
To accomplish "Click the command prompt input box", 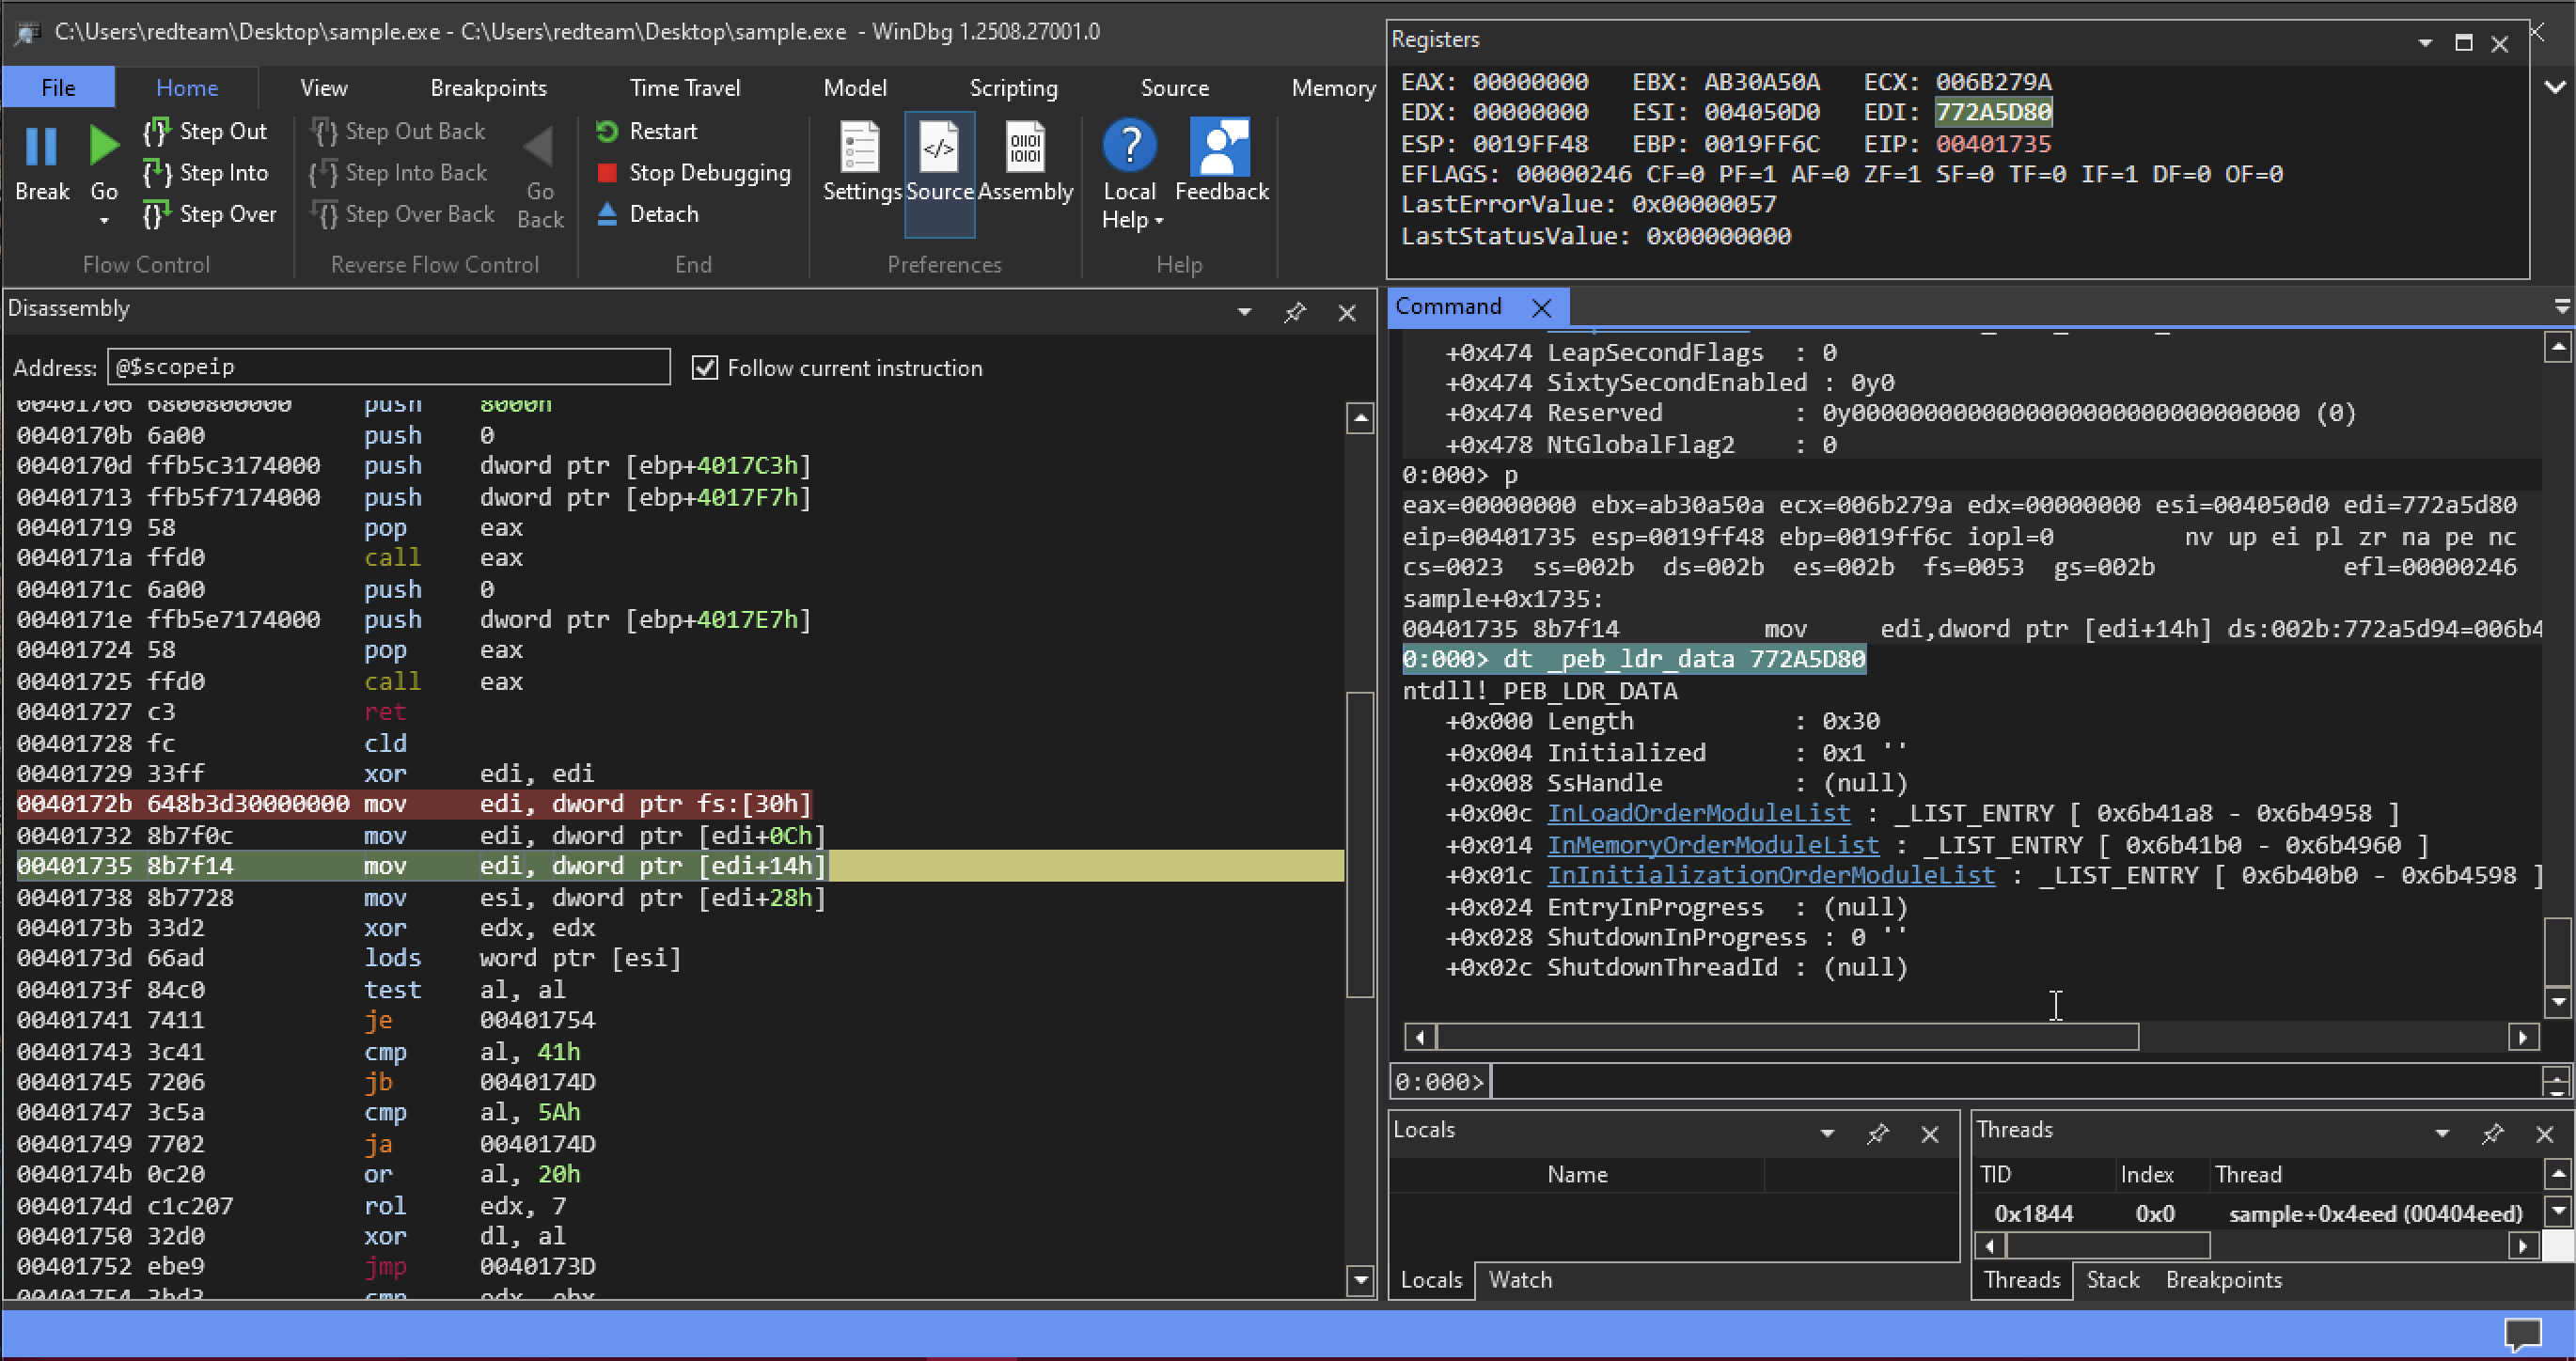I will [x=2015, y=1082].
